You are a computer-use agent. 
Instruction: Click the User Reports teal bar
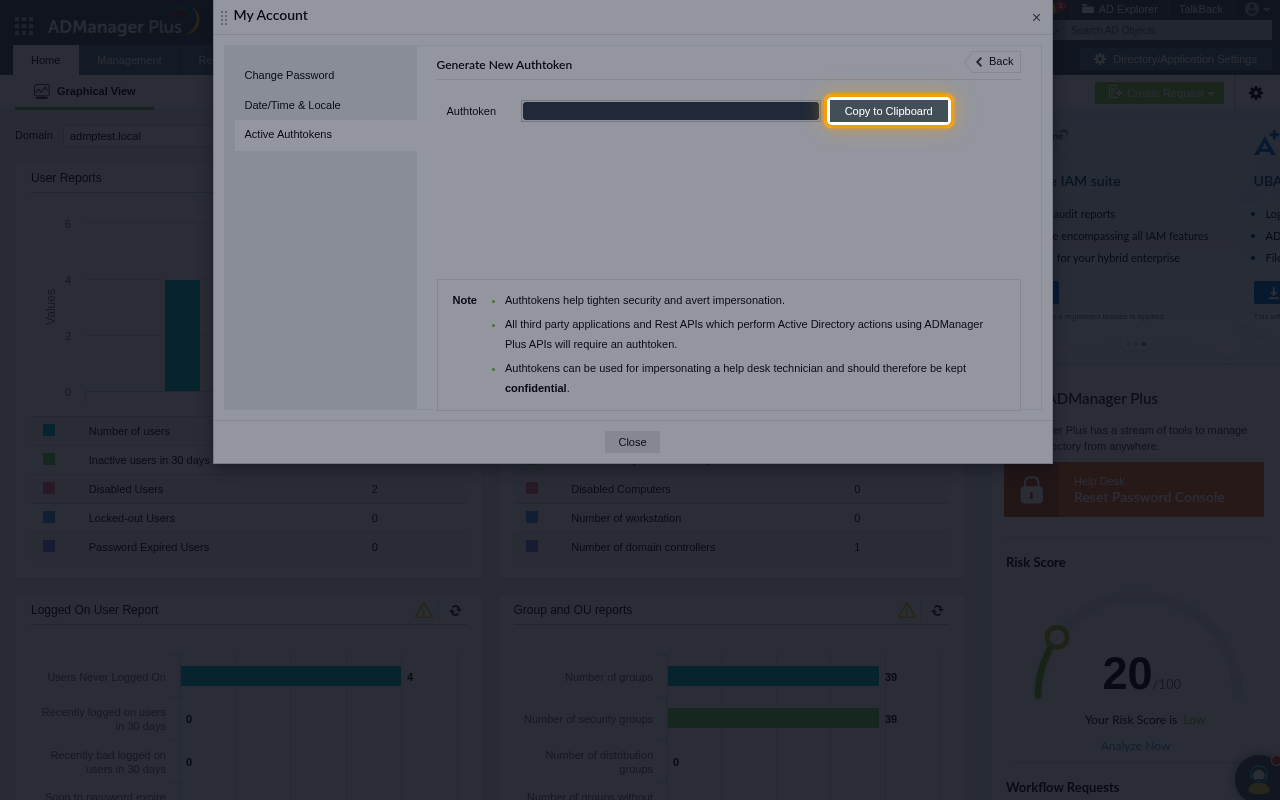(182, 336)
